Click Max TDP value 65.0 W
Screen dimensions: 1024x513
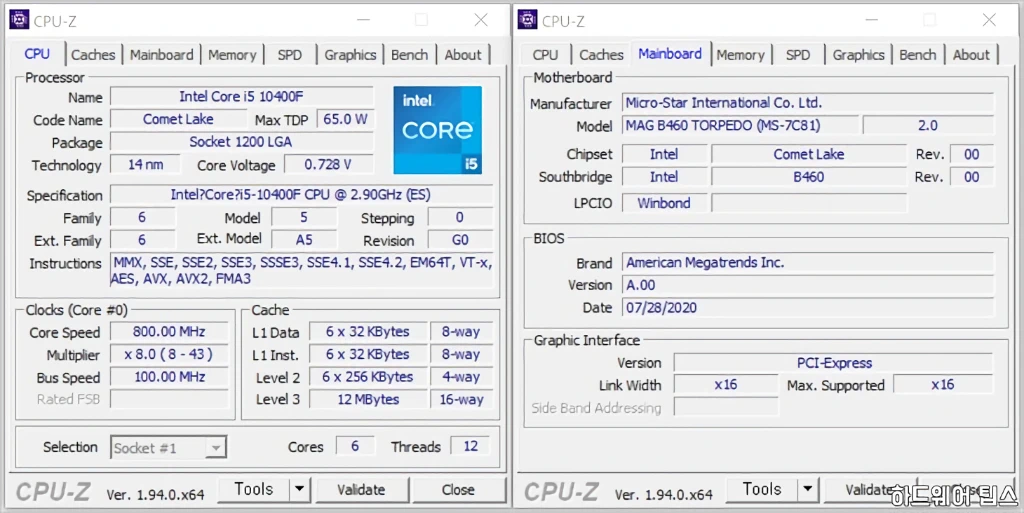(345, 119)
